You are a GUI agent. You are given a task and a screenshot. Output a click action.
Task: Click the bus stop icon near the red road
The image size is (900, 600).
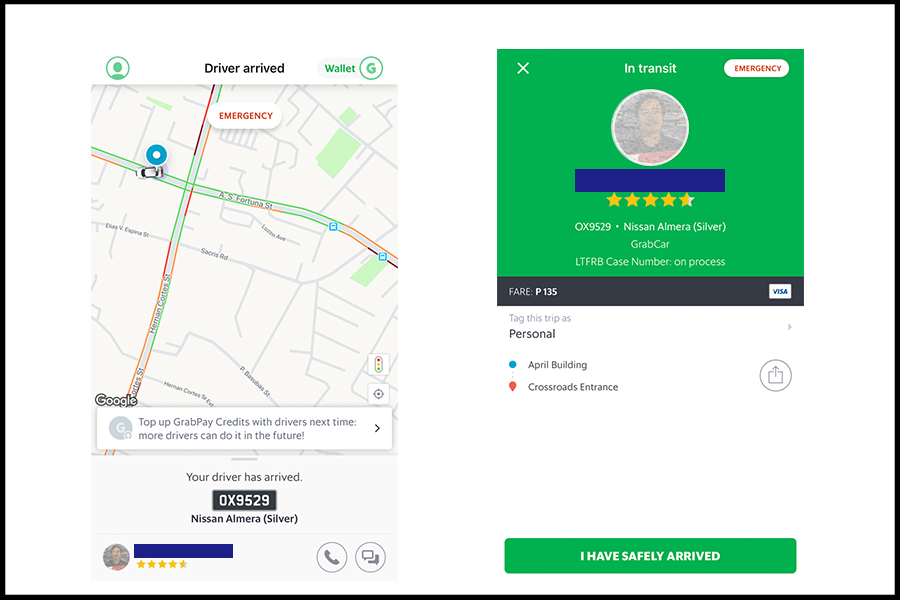[382, 257]
